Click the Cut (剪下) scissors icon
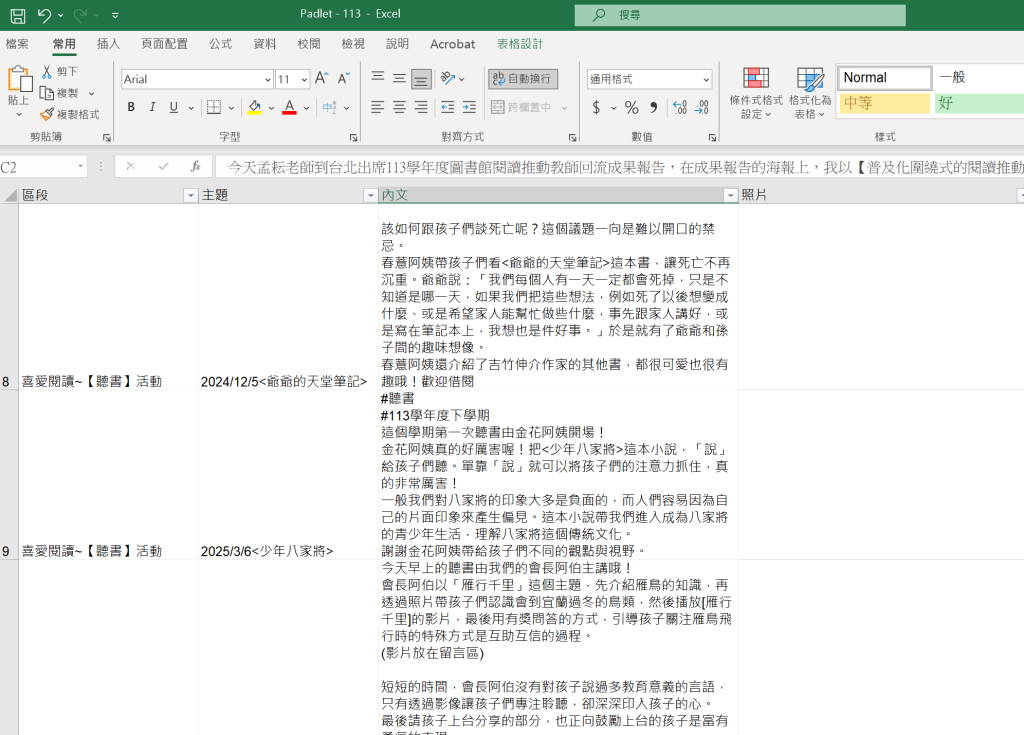The image size is (1024, 735). [x=47, y=72]
